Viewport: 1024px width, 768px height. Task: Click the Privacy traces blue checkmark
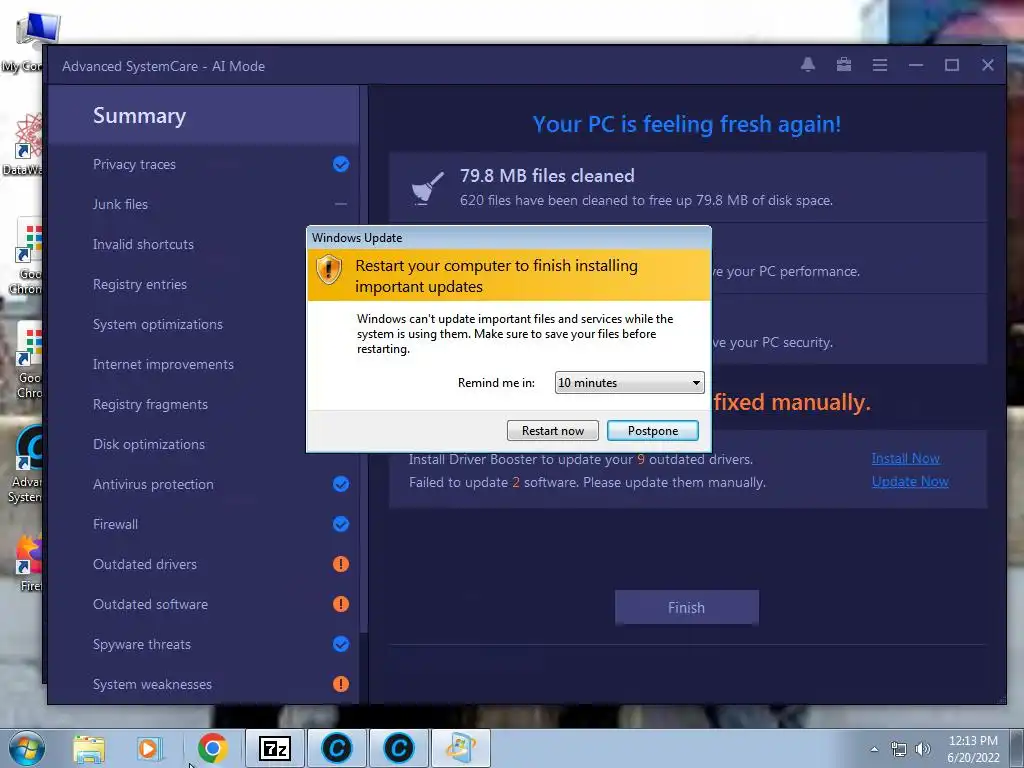[x=341, y=164]
